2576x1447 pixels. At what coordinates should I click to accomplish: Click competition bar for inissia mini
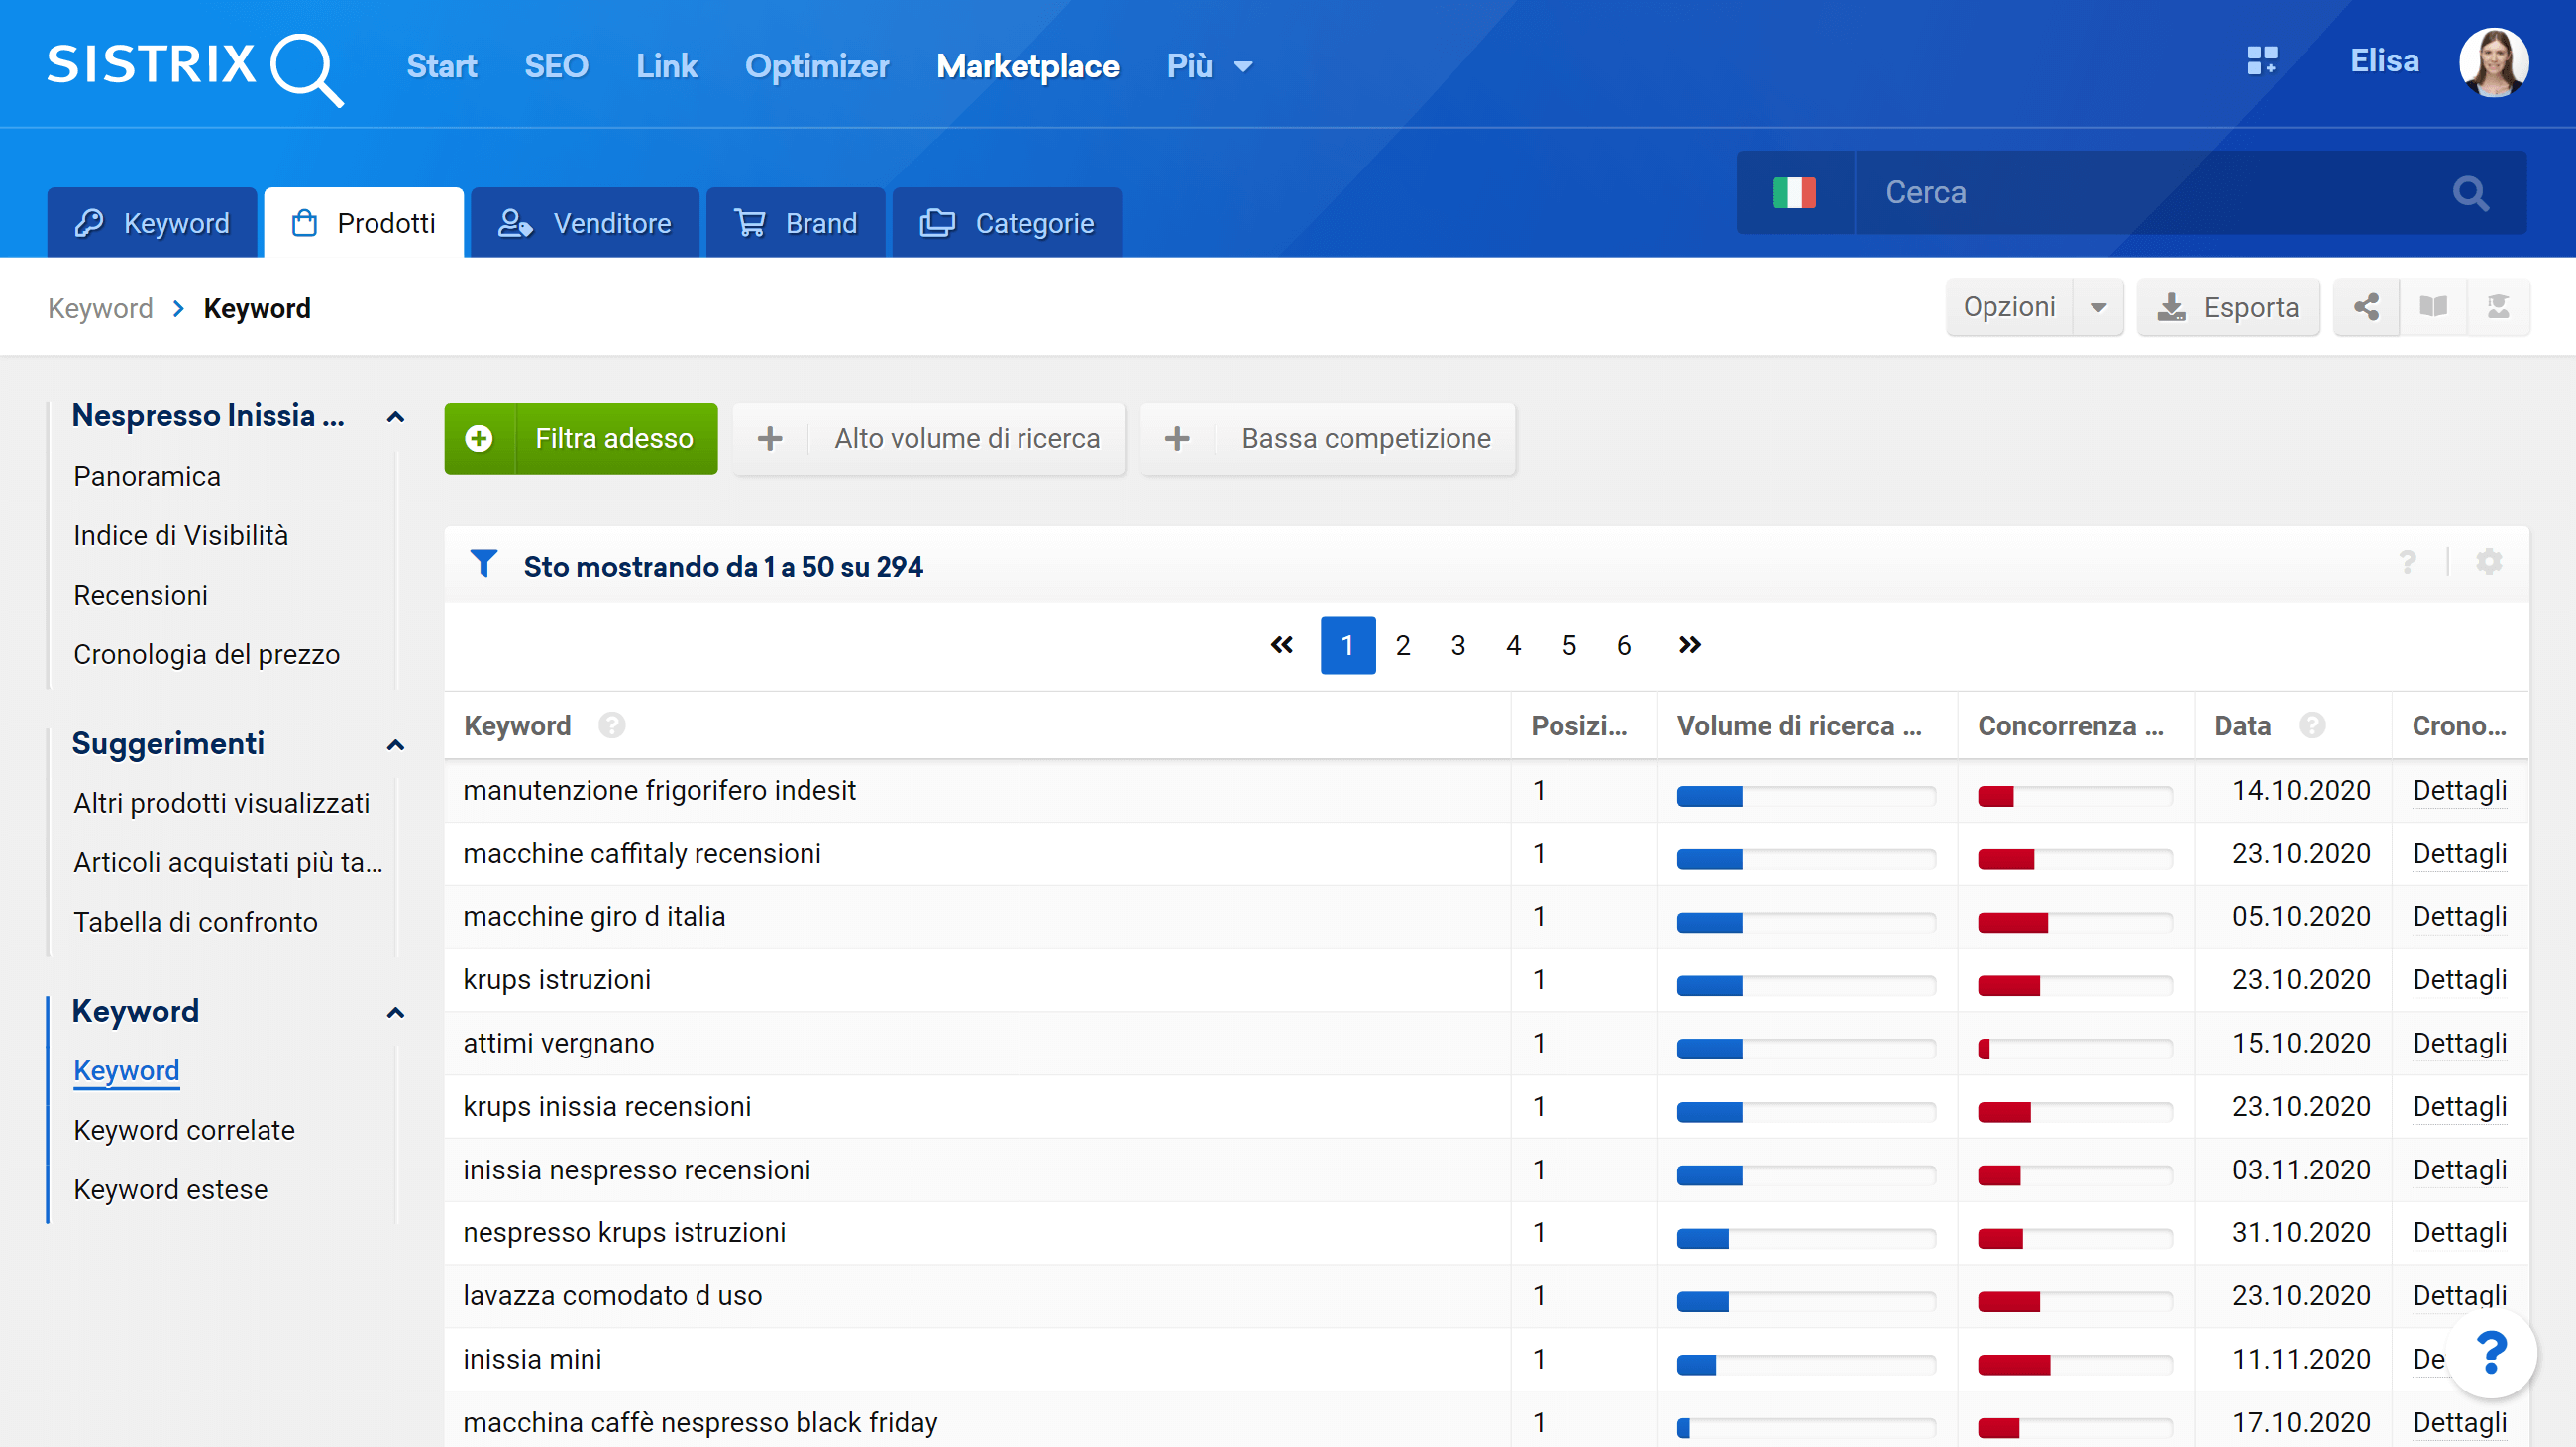coord(2074,1365)
